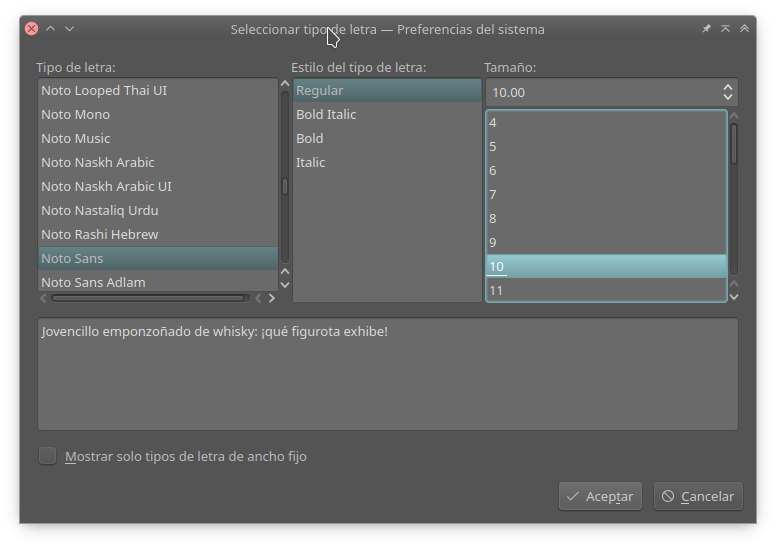Select Noto Looped Thai UI font
The width and height of the screenshot is (776, 547).
(x=158, y=91)
